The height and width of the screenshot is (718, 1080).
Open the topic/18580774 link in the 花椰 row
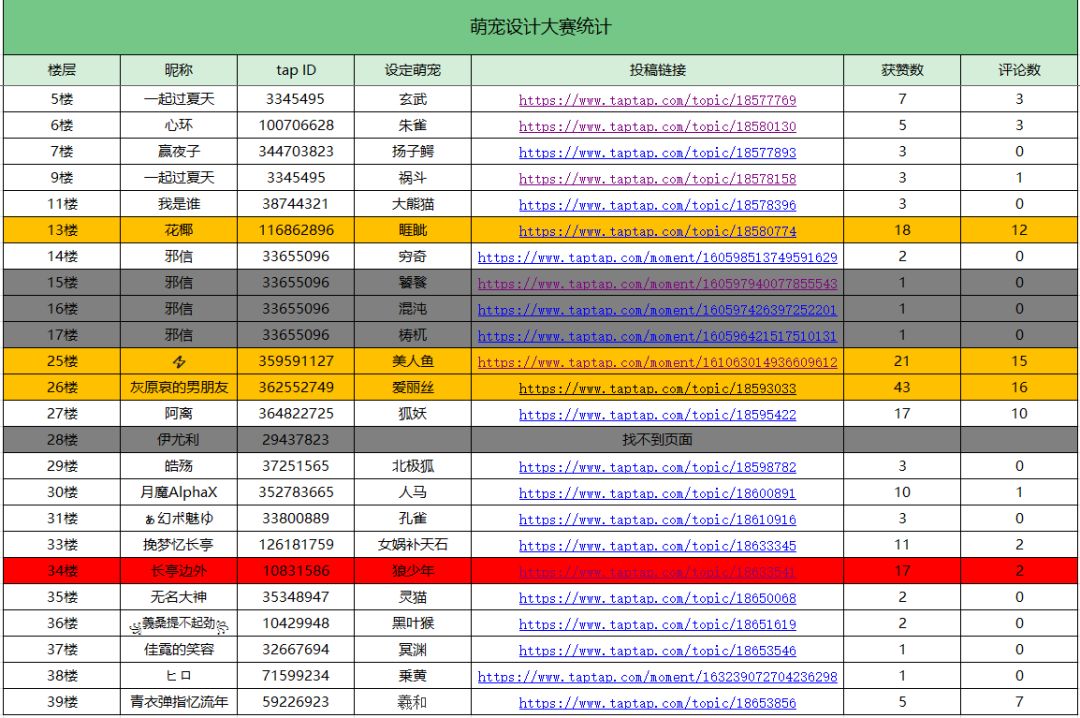point(657,231)
